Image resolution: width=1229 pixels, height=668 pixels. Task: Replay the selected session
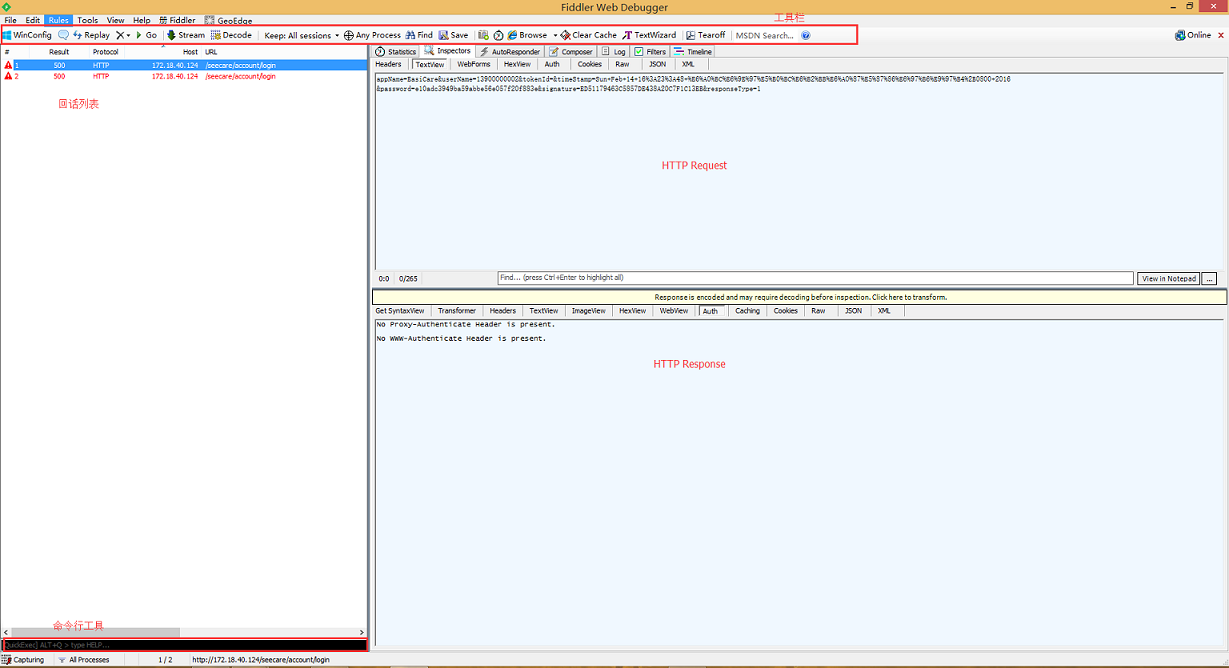[x=92, y=35]
